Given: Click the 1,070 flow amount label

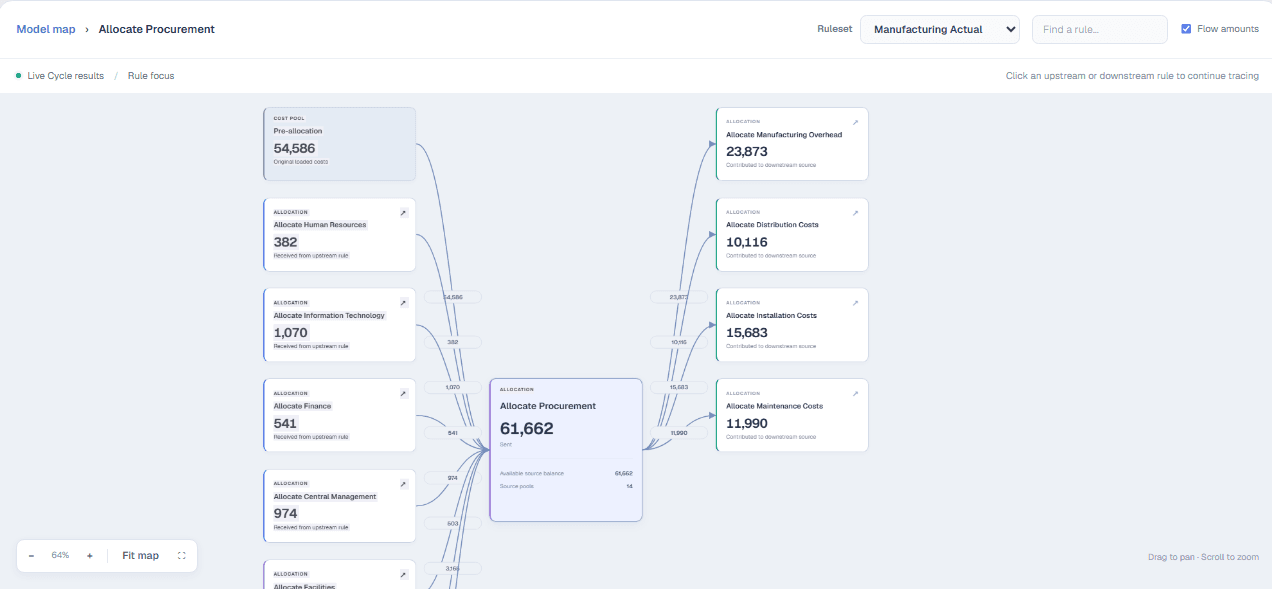Looking at the screenshot, I should pos(453,387).
